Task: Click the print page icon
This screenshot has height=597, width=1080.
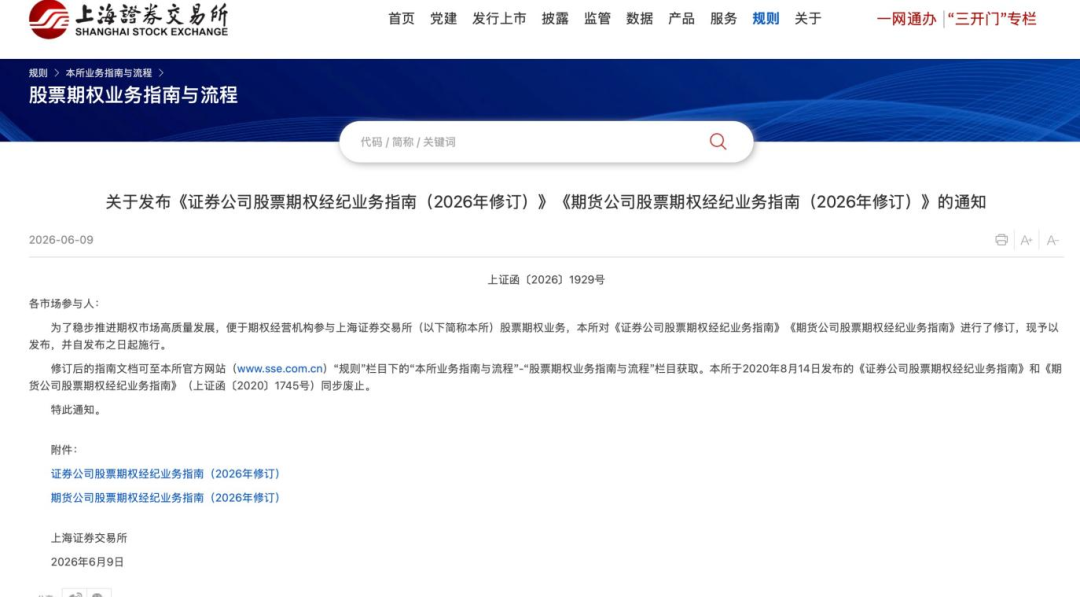Action: 1001,240
